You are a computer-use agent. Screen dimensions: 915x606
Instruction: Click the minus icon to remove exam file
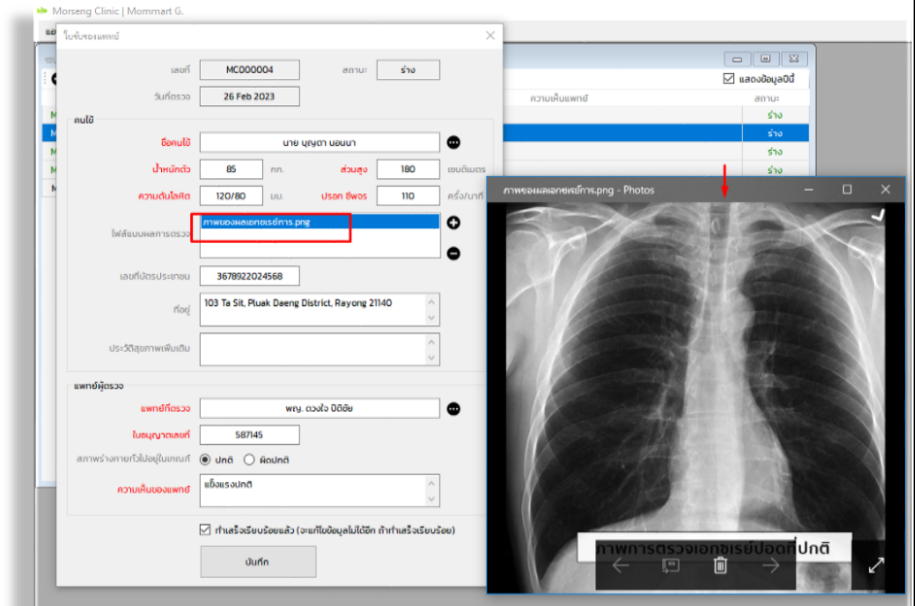(x=453, y=253)
